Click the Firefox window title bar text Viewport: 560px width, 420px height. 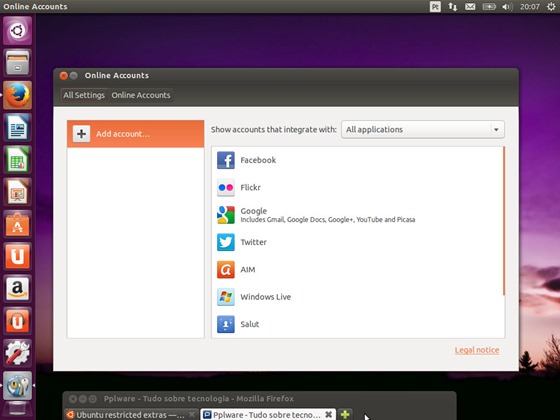(x=199, y=399)
